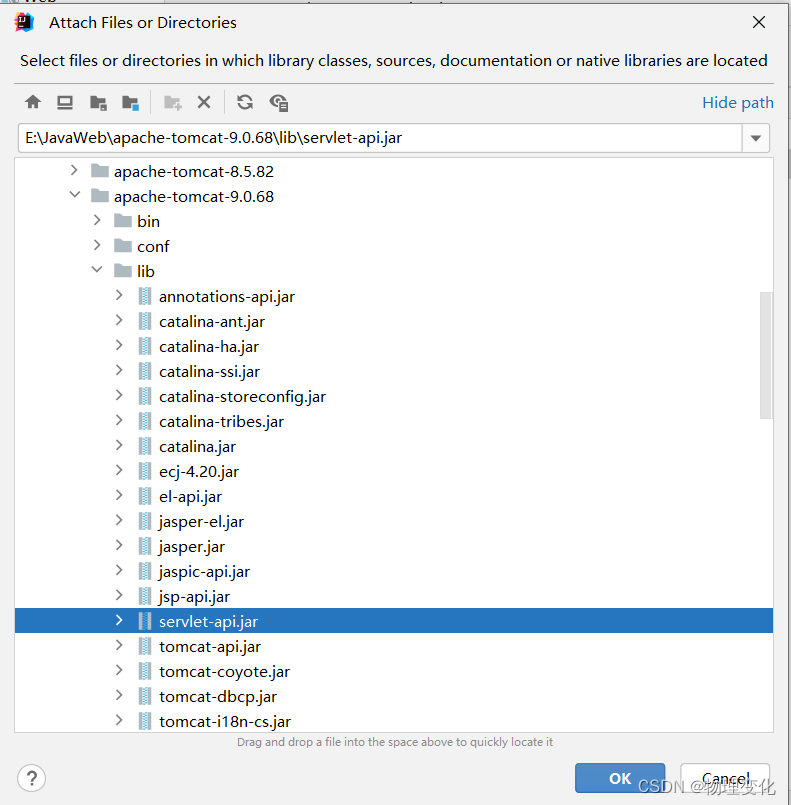
Task: Click the jar icon beside tomcat-api.jar
Action: pyautogui.click(x=145, y=646)
